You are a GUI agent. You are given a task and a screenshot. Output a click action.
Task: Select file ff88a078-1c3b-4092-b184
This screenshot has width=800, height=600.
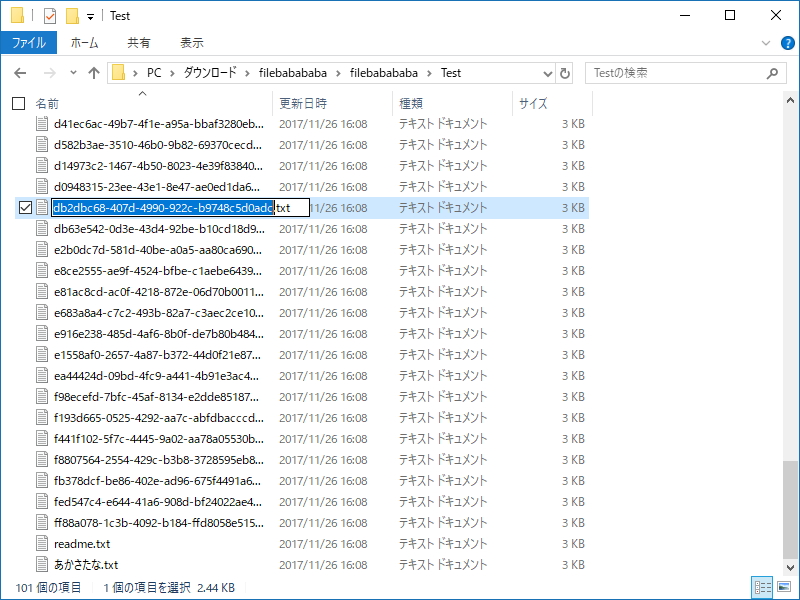coord(159,523)
